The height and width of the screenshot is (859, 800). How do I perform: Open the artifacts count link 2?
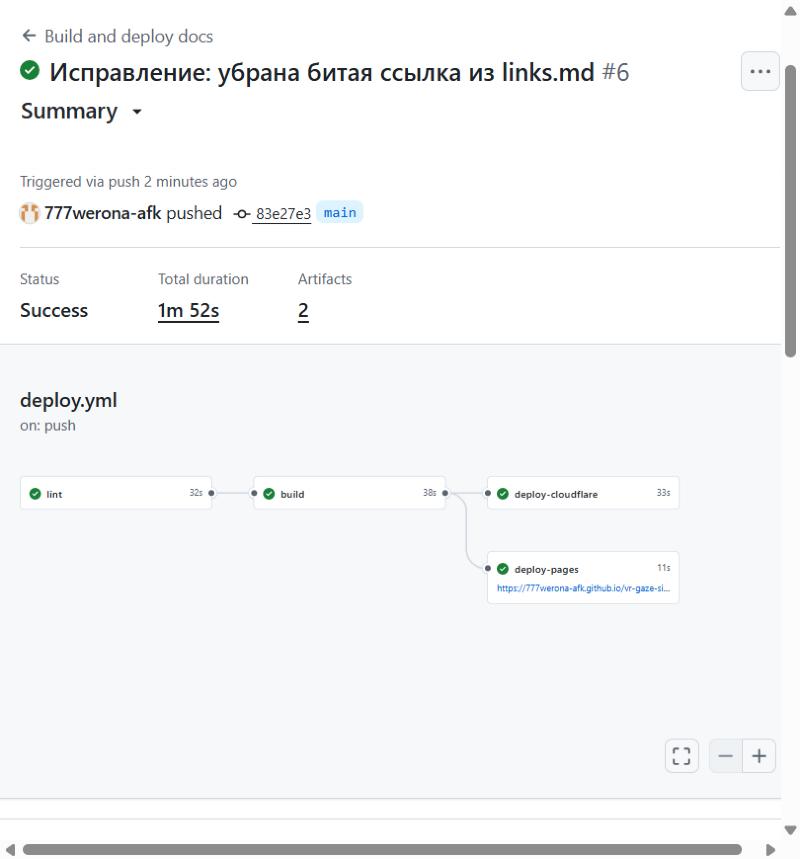(x=303, y=311)
